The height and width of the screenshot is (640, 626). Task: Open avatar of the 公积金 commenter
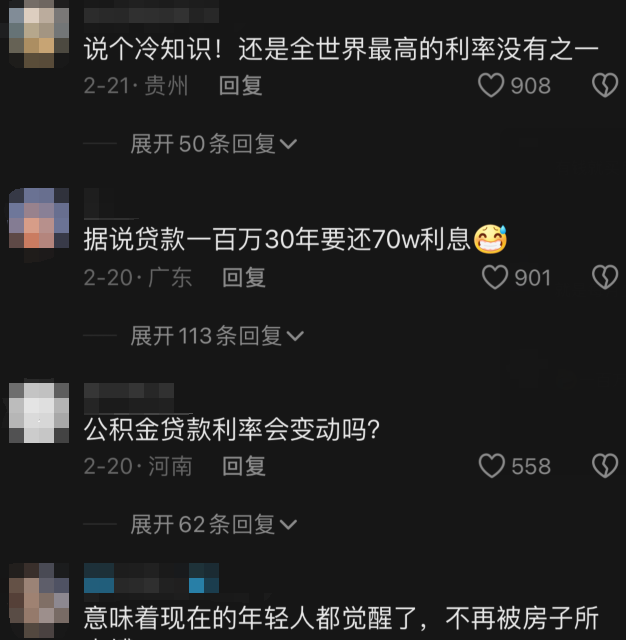pyautogui.click(x=39, y=413)
